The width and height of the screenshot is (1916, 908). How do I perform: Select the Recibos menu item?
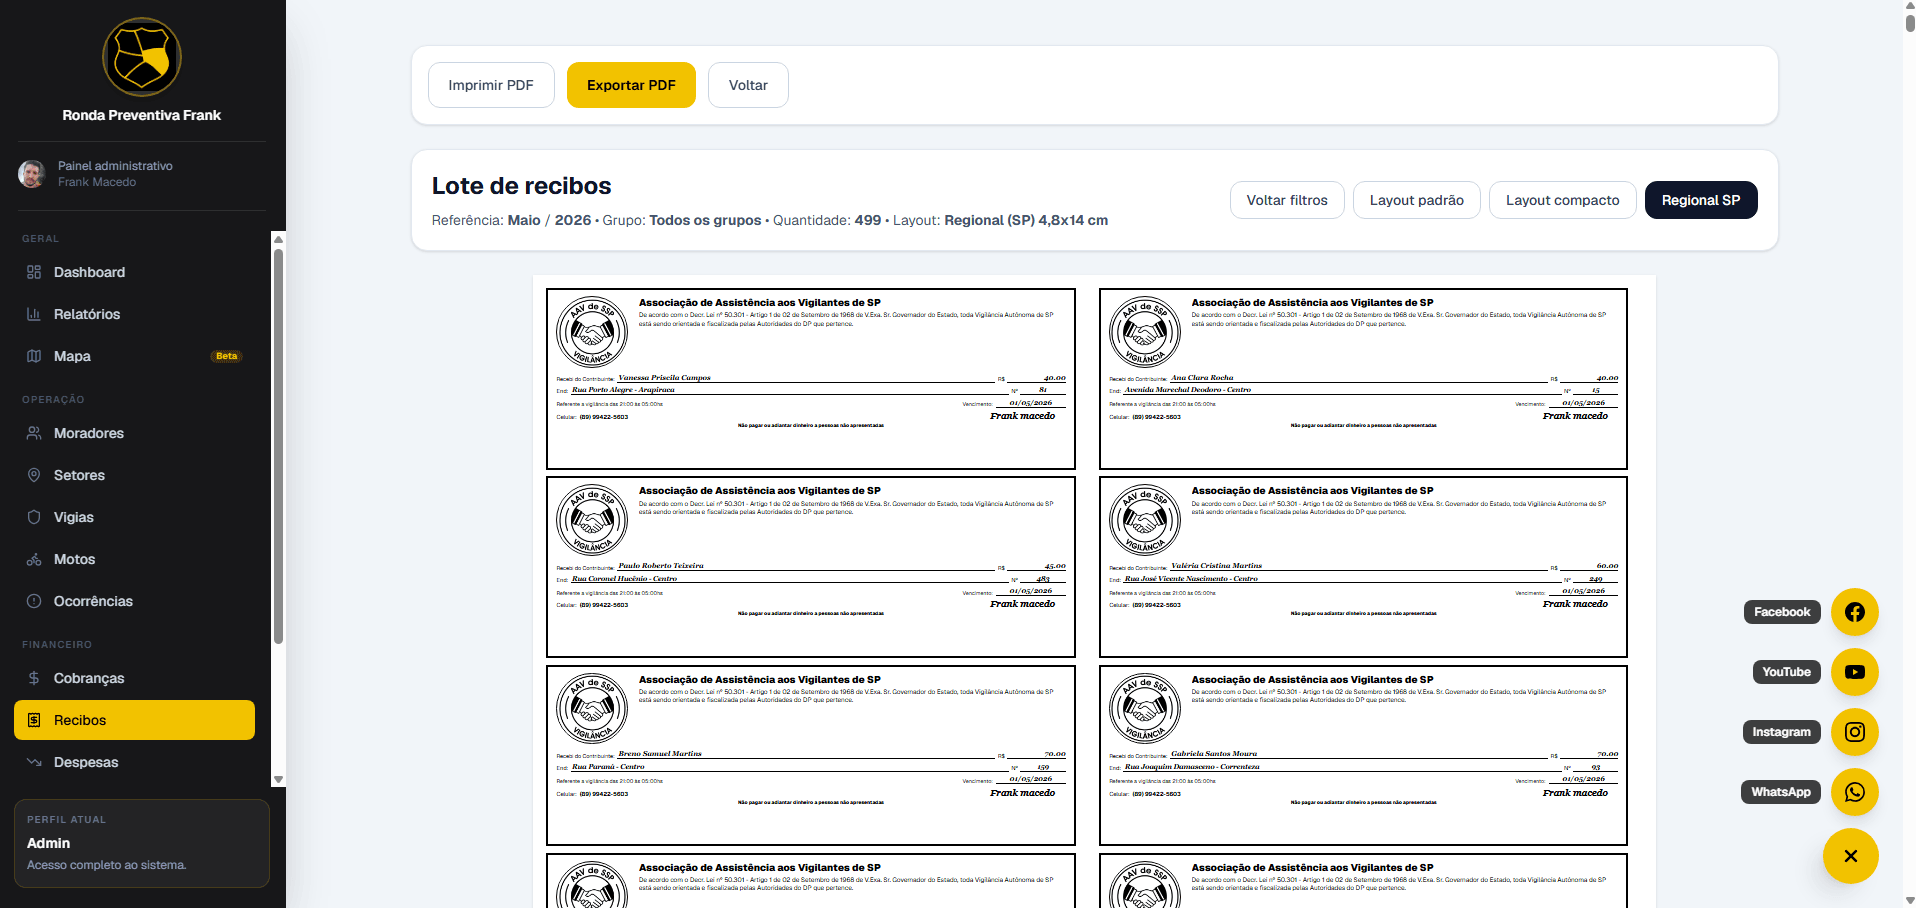tap(134, 720)
